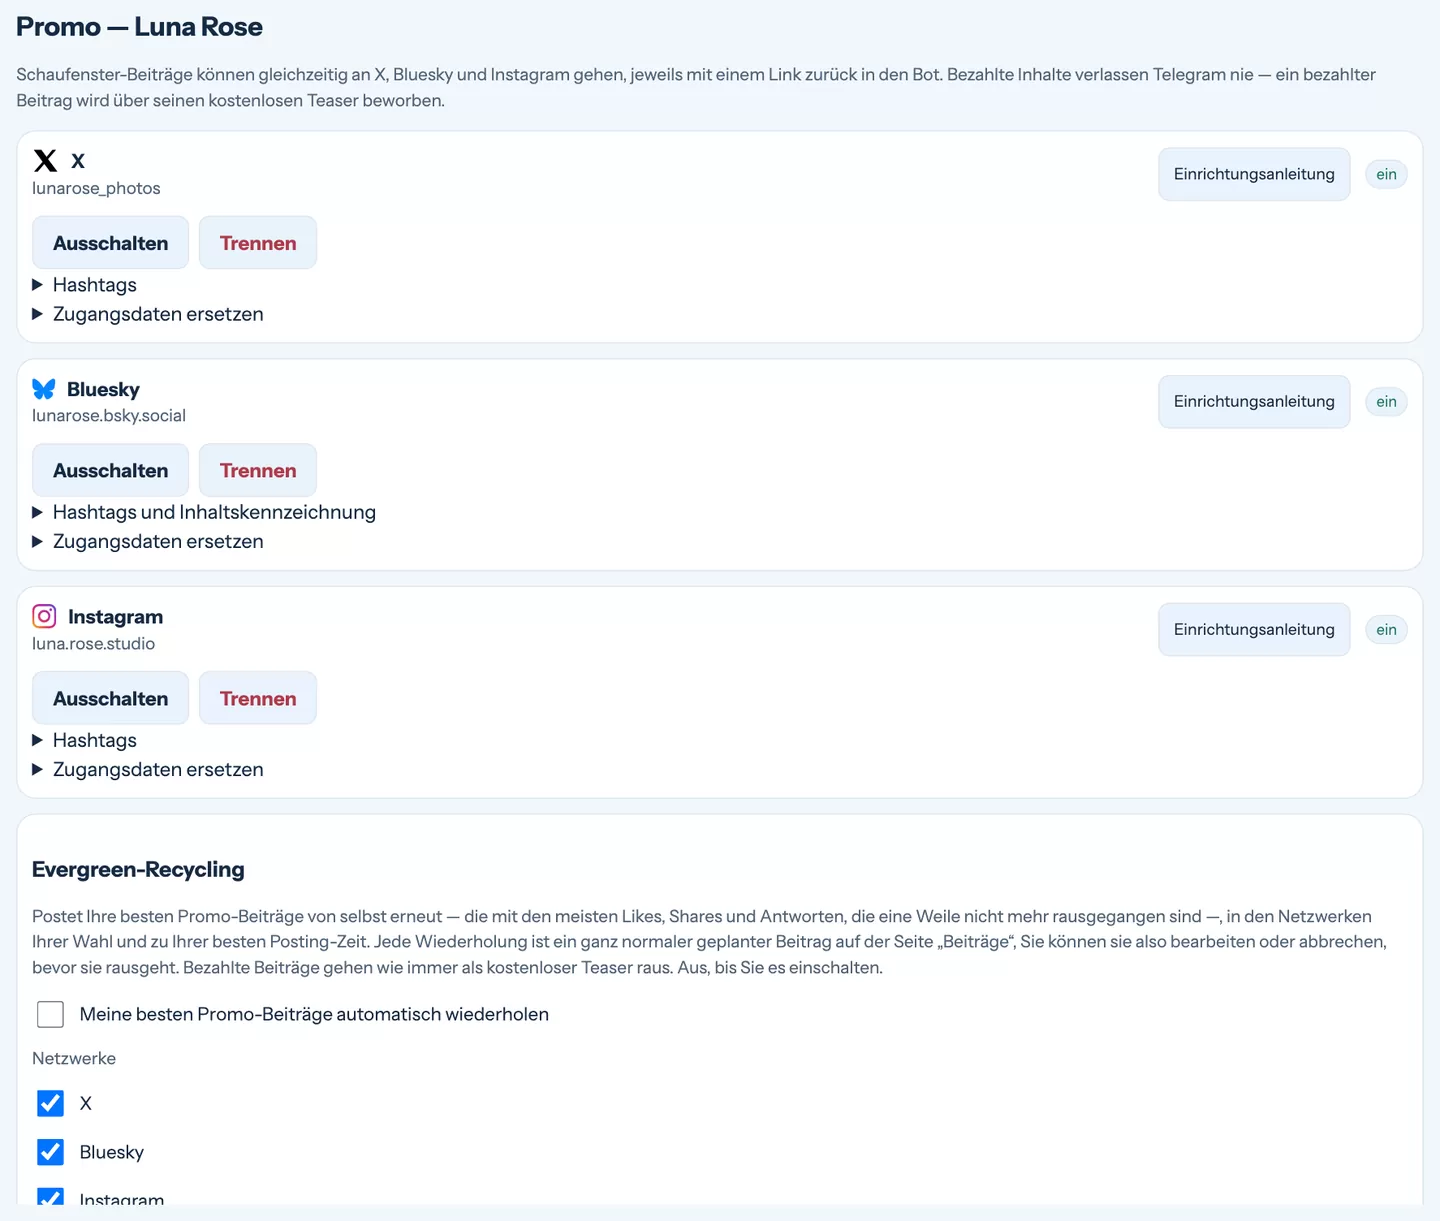Disconnect the X account via Trennen
The height and width of the screenshot is (1221, 1440).
tap(258, 243)
